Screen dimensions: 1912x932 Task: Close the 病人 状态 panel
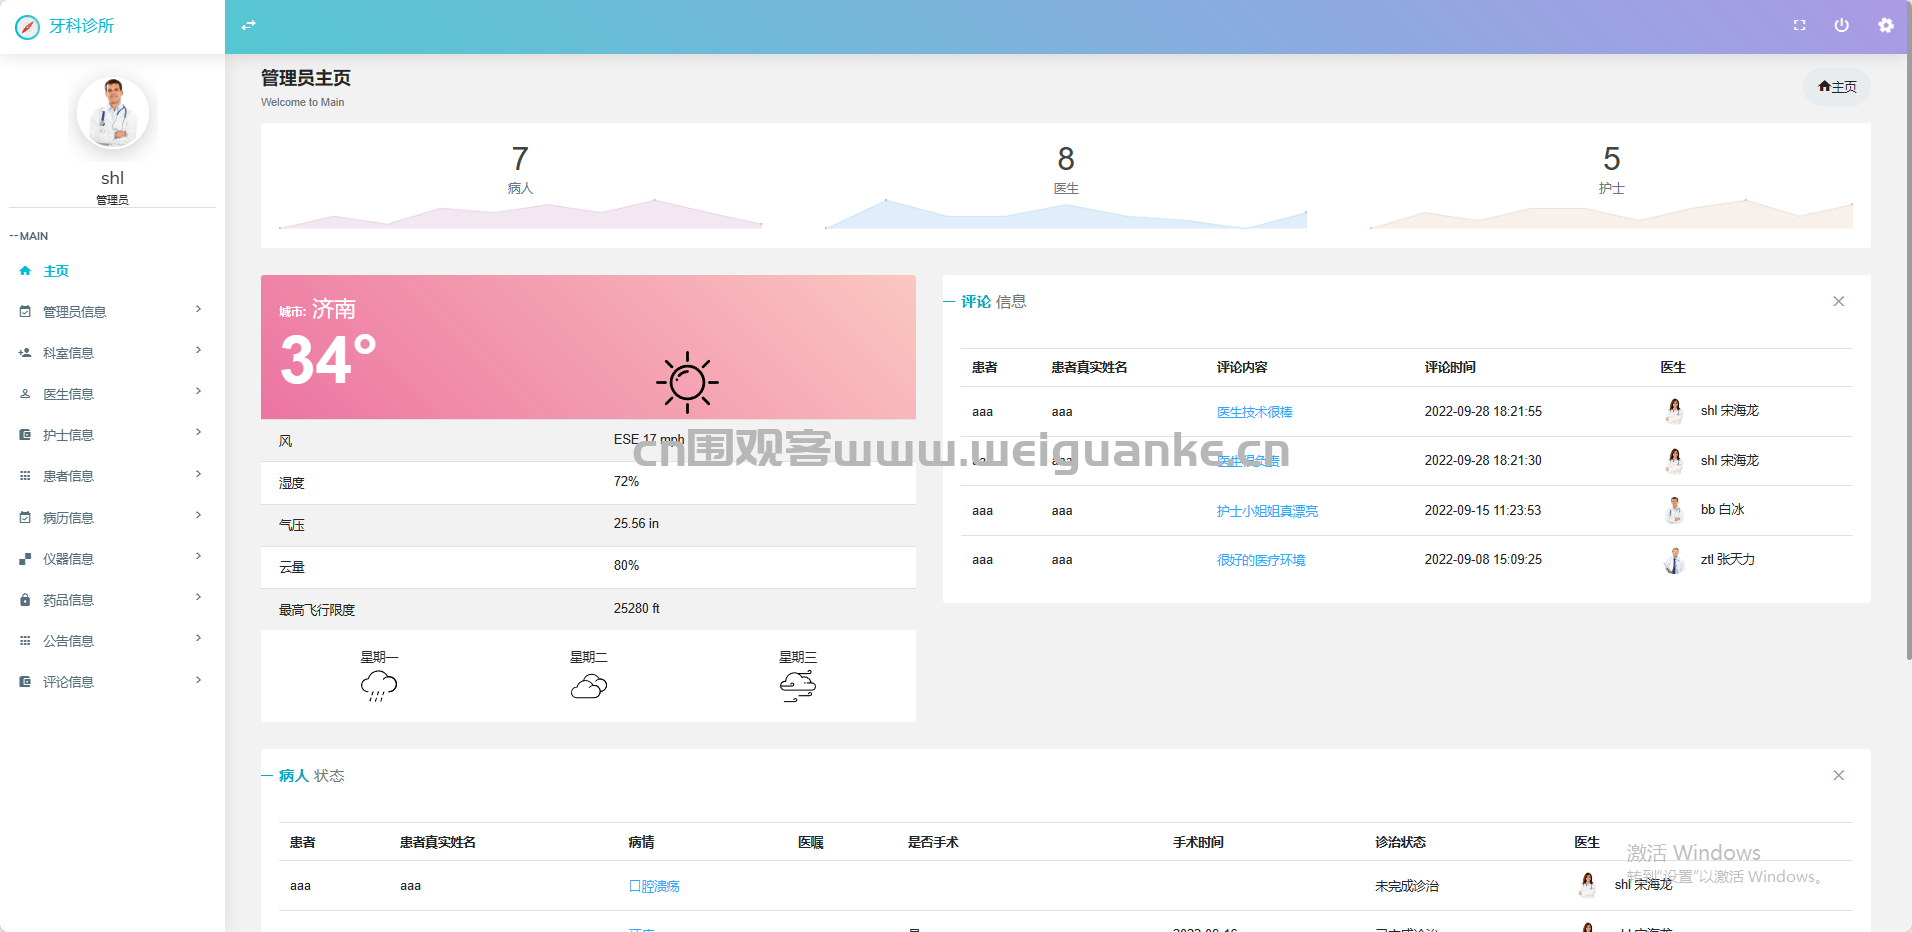click(x=1838, y=775)
